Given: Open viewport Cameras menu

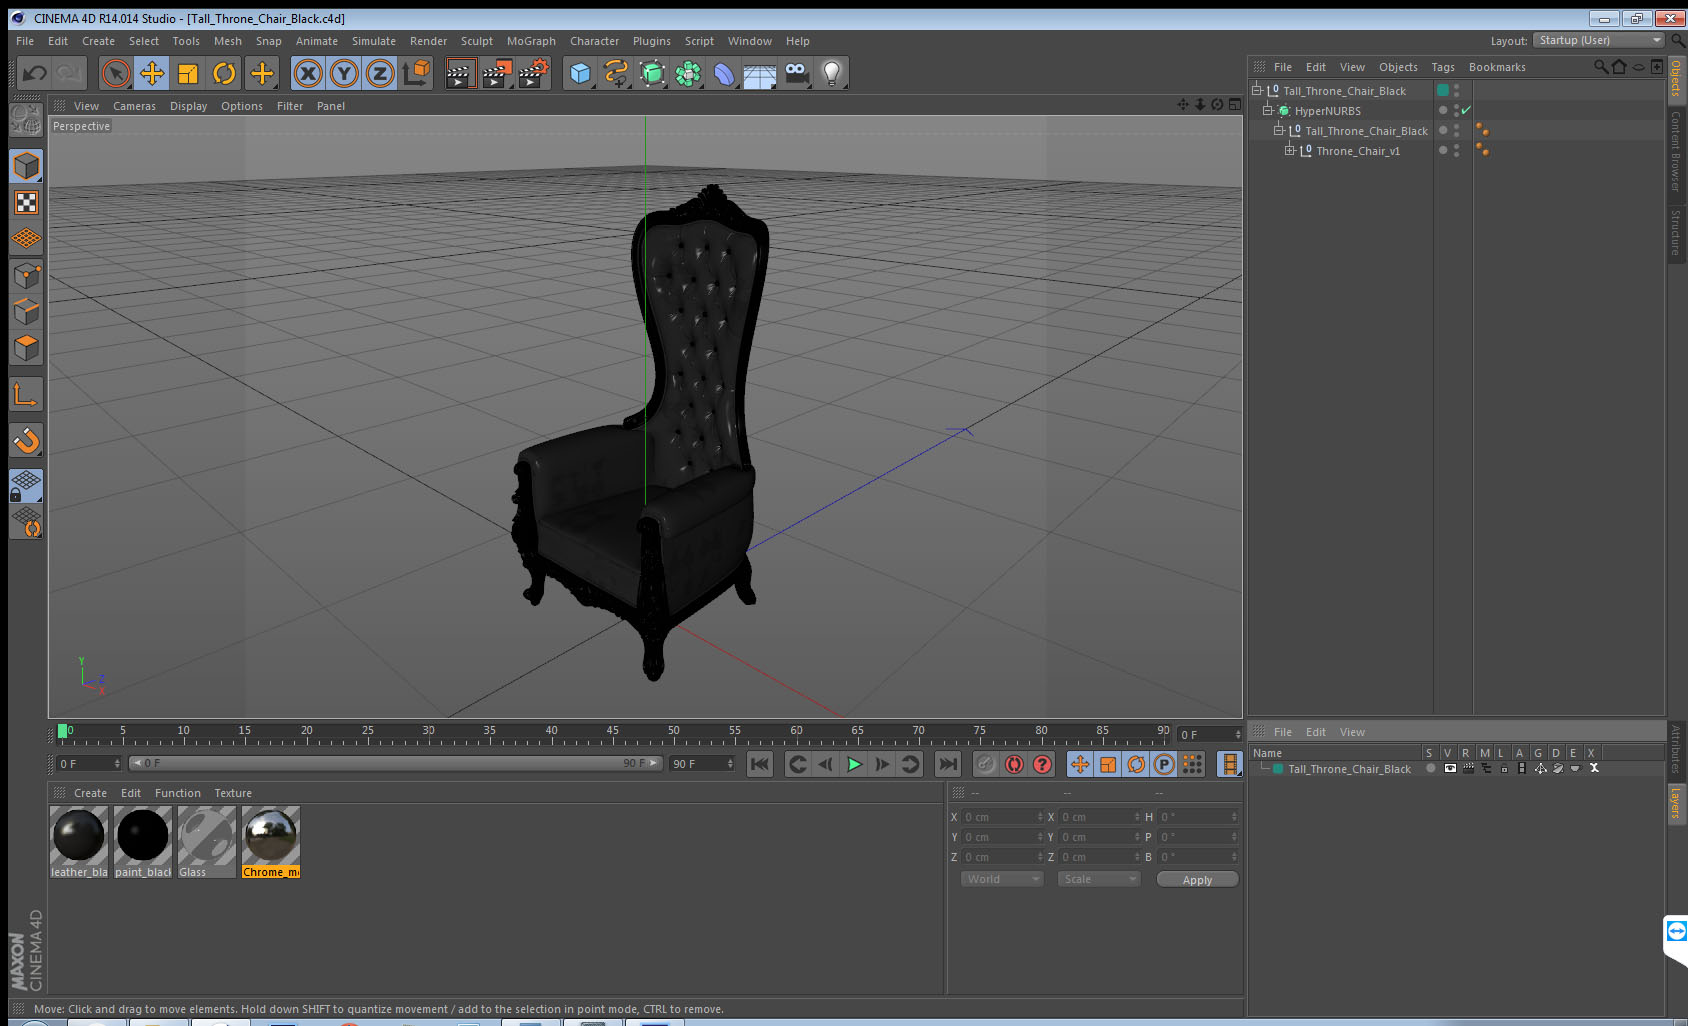Looking at the screenshot, I should [134, 106].
